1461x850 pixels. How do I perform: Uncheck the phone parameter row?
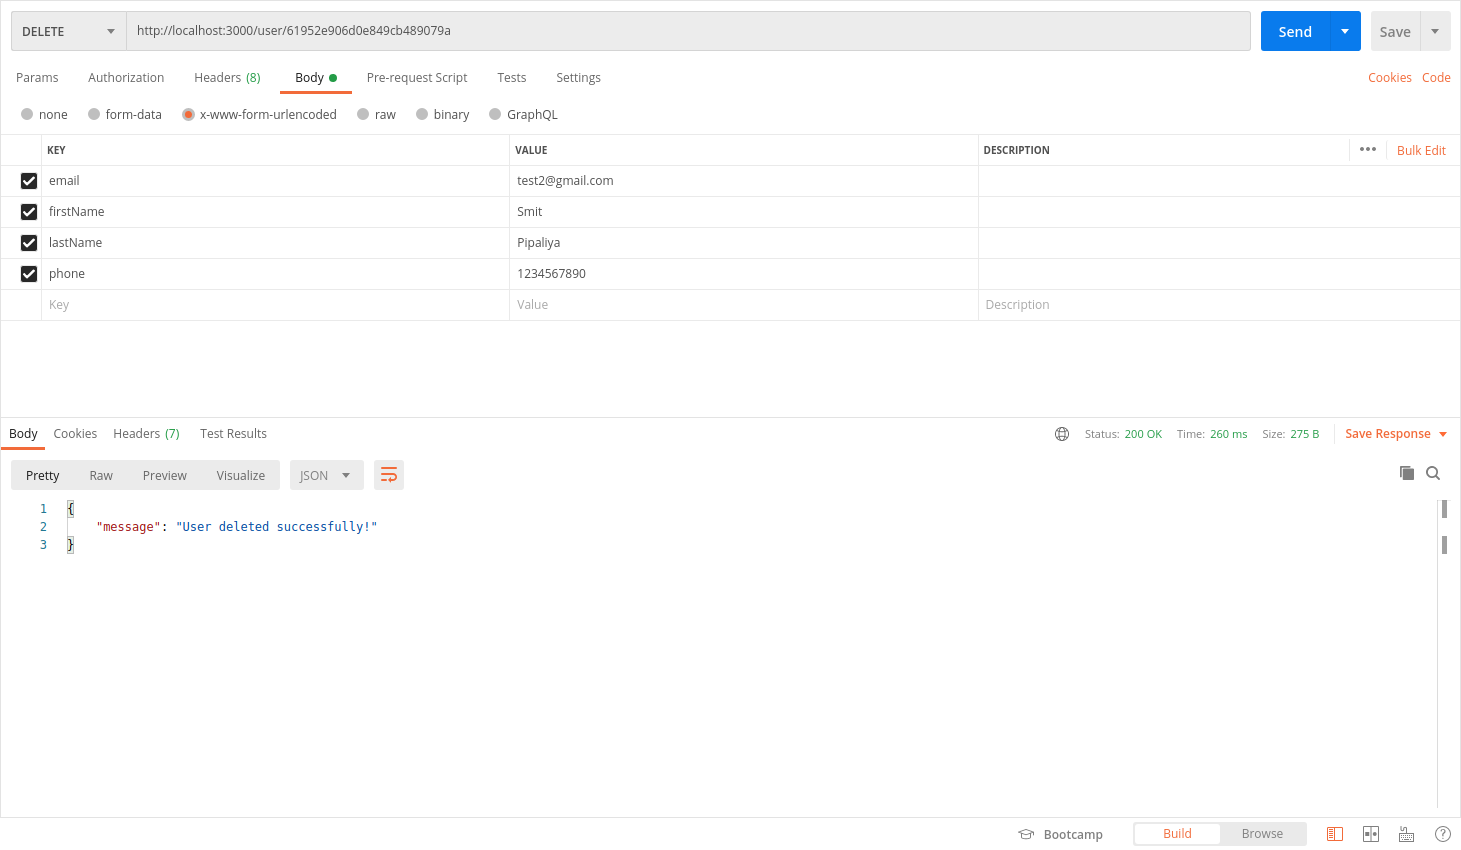pos(29,273)
